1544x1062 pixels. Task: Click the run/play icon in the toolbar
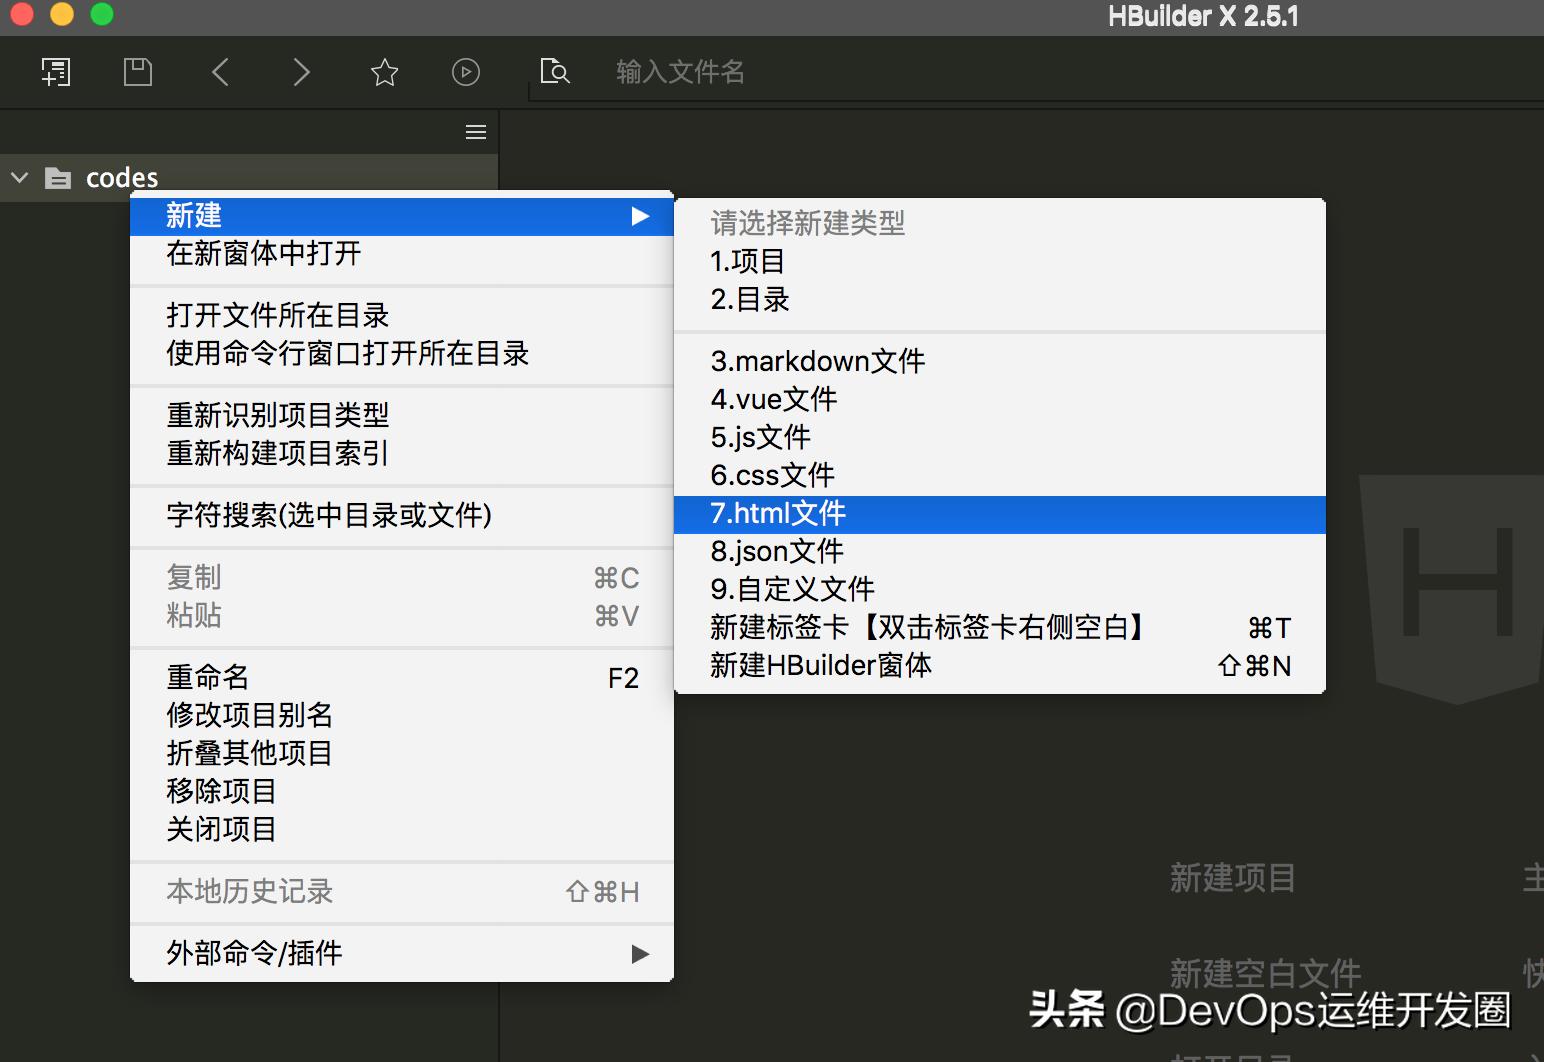click(464, 71)
